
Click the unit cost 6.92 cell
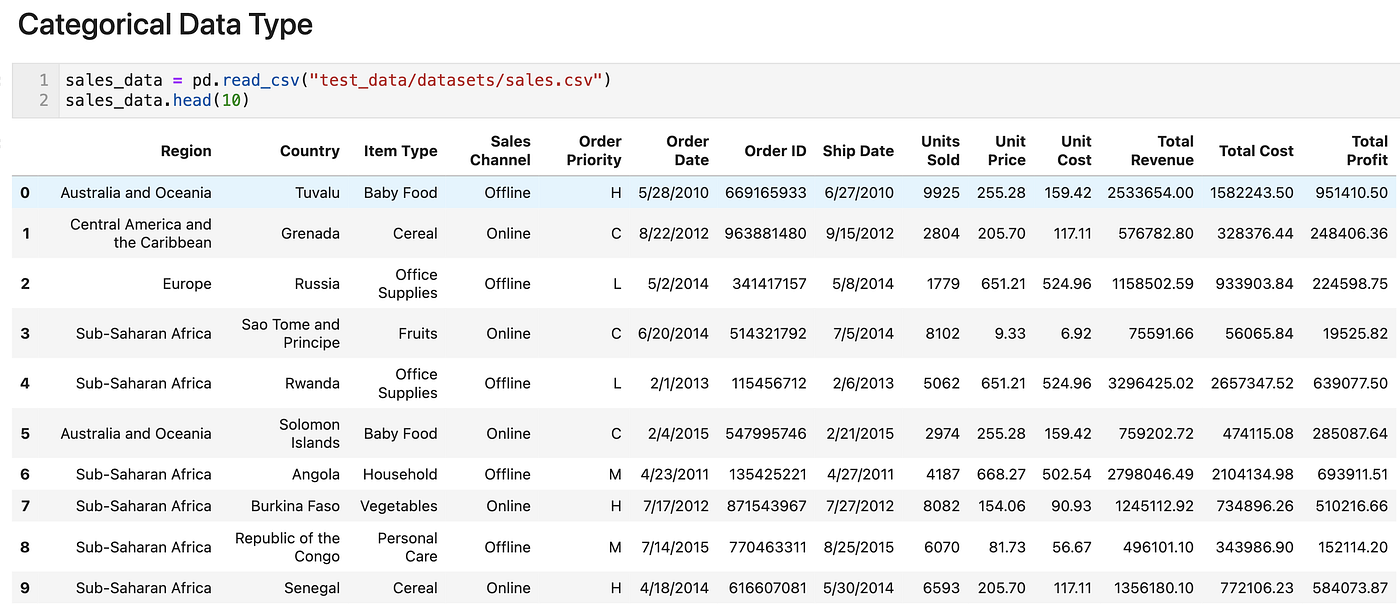[1076, 333]
